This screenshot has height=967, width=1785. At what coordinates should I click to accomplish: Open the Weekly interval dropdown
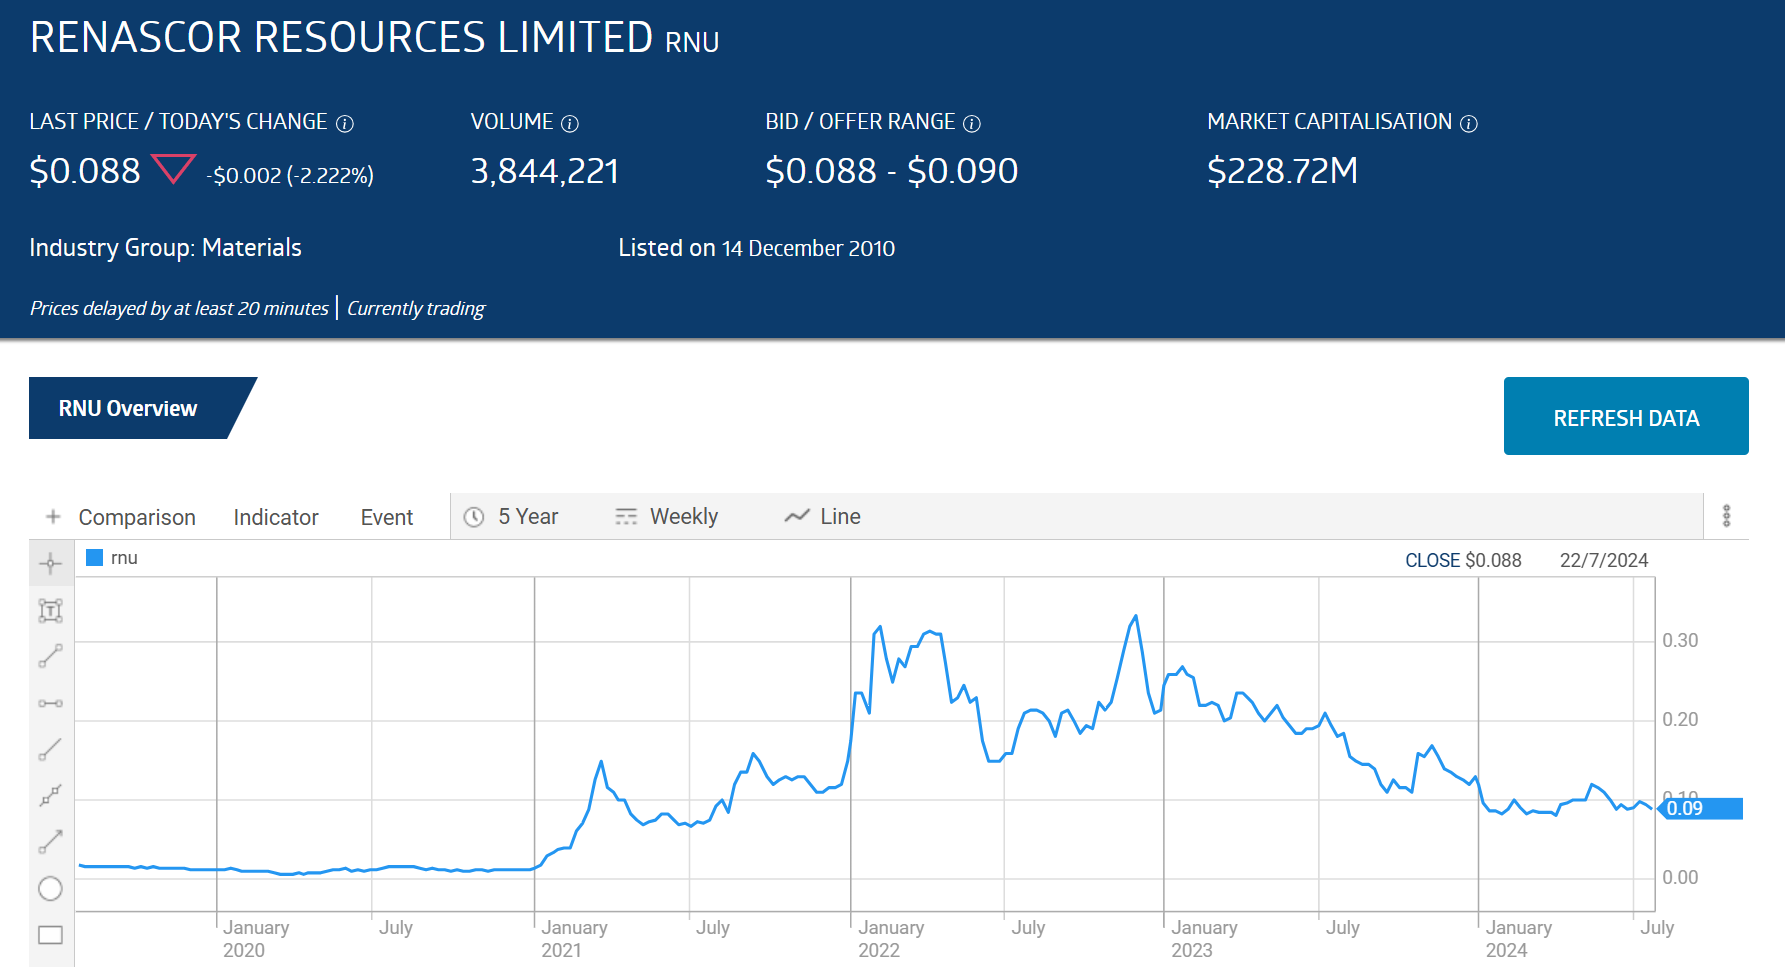point(667,516)
